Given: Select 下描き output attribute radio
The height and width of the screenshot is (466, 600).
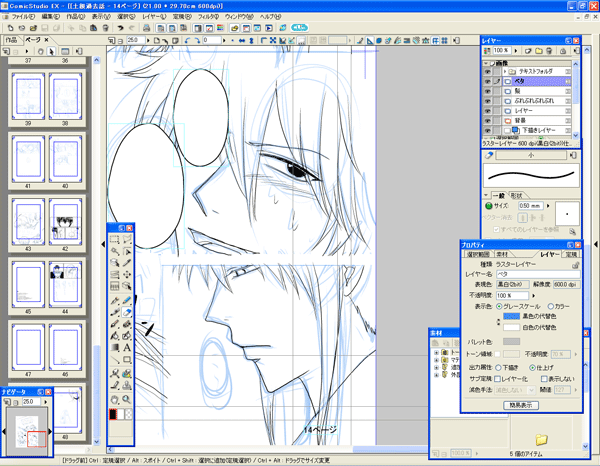Looking at the screenshot, I should point(499,368).
